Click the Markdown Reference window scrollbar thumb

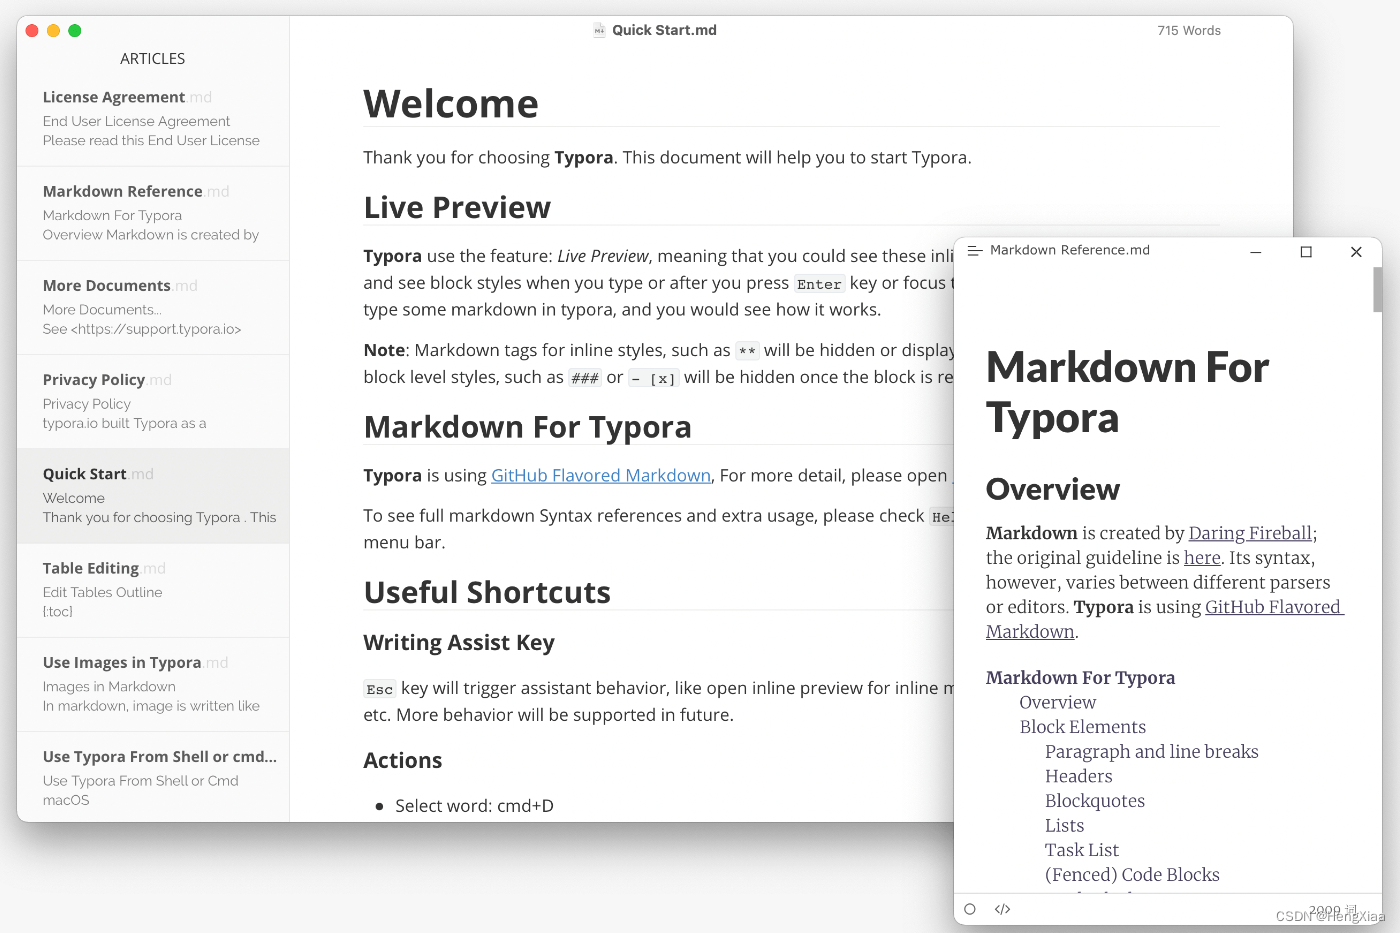pos(1377,289)
